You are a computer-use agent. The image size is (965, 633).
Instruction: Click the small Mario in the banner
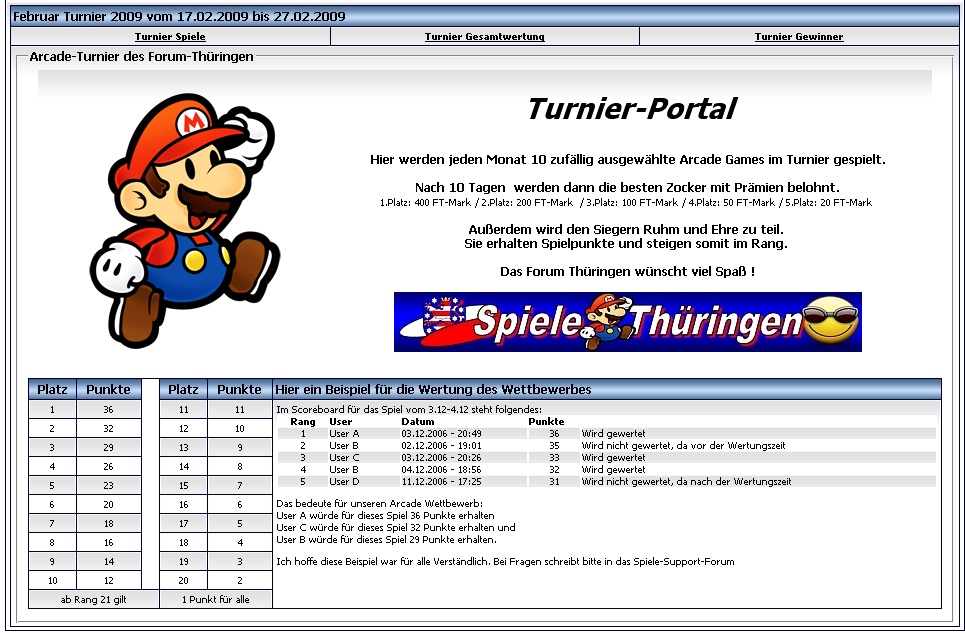point(608,321)
